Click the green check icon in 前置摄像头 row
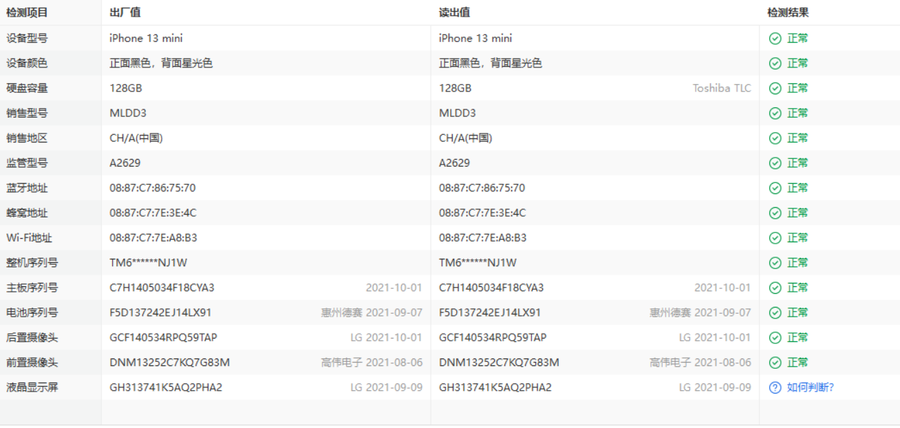900x428 pixels. click(x=775, y=363)
